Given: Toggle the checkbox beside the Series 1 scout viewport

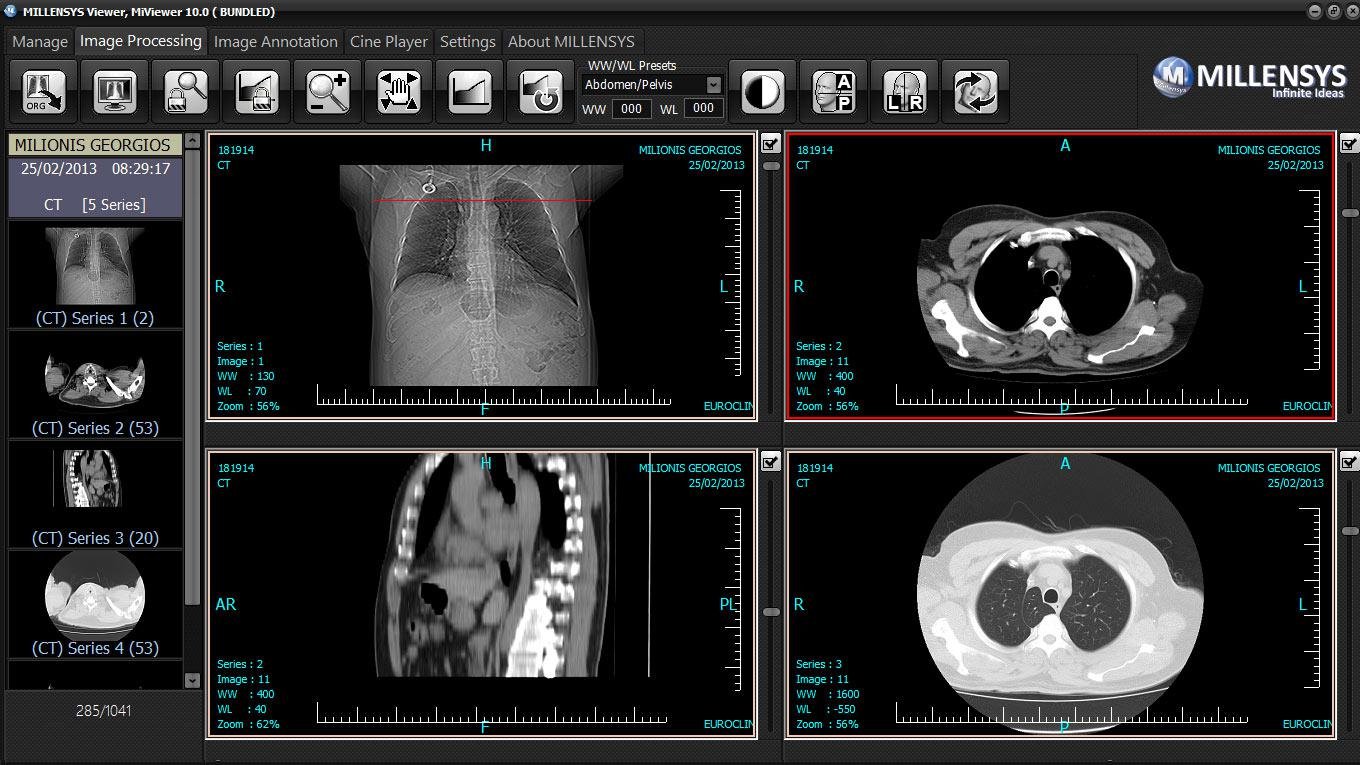Looking at the screenshot, I should pos(771,144).
